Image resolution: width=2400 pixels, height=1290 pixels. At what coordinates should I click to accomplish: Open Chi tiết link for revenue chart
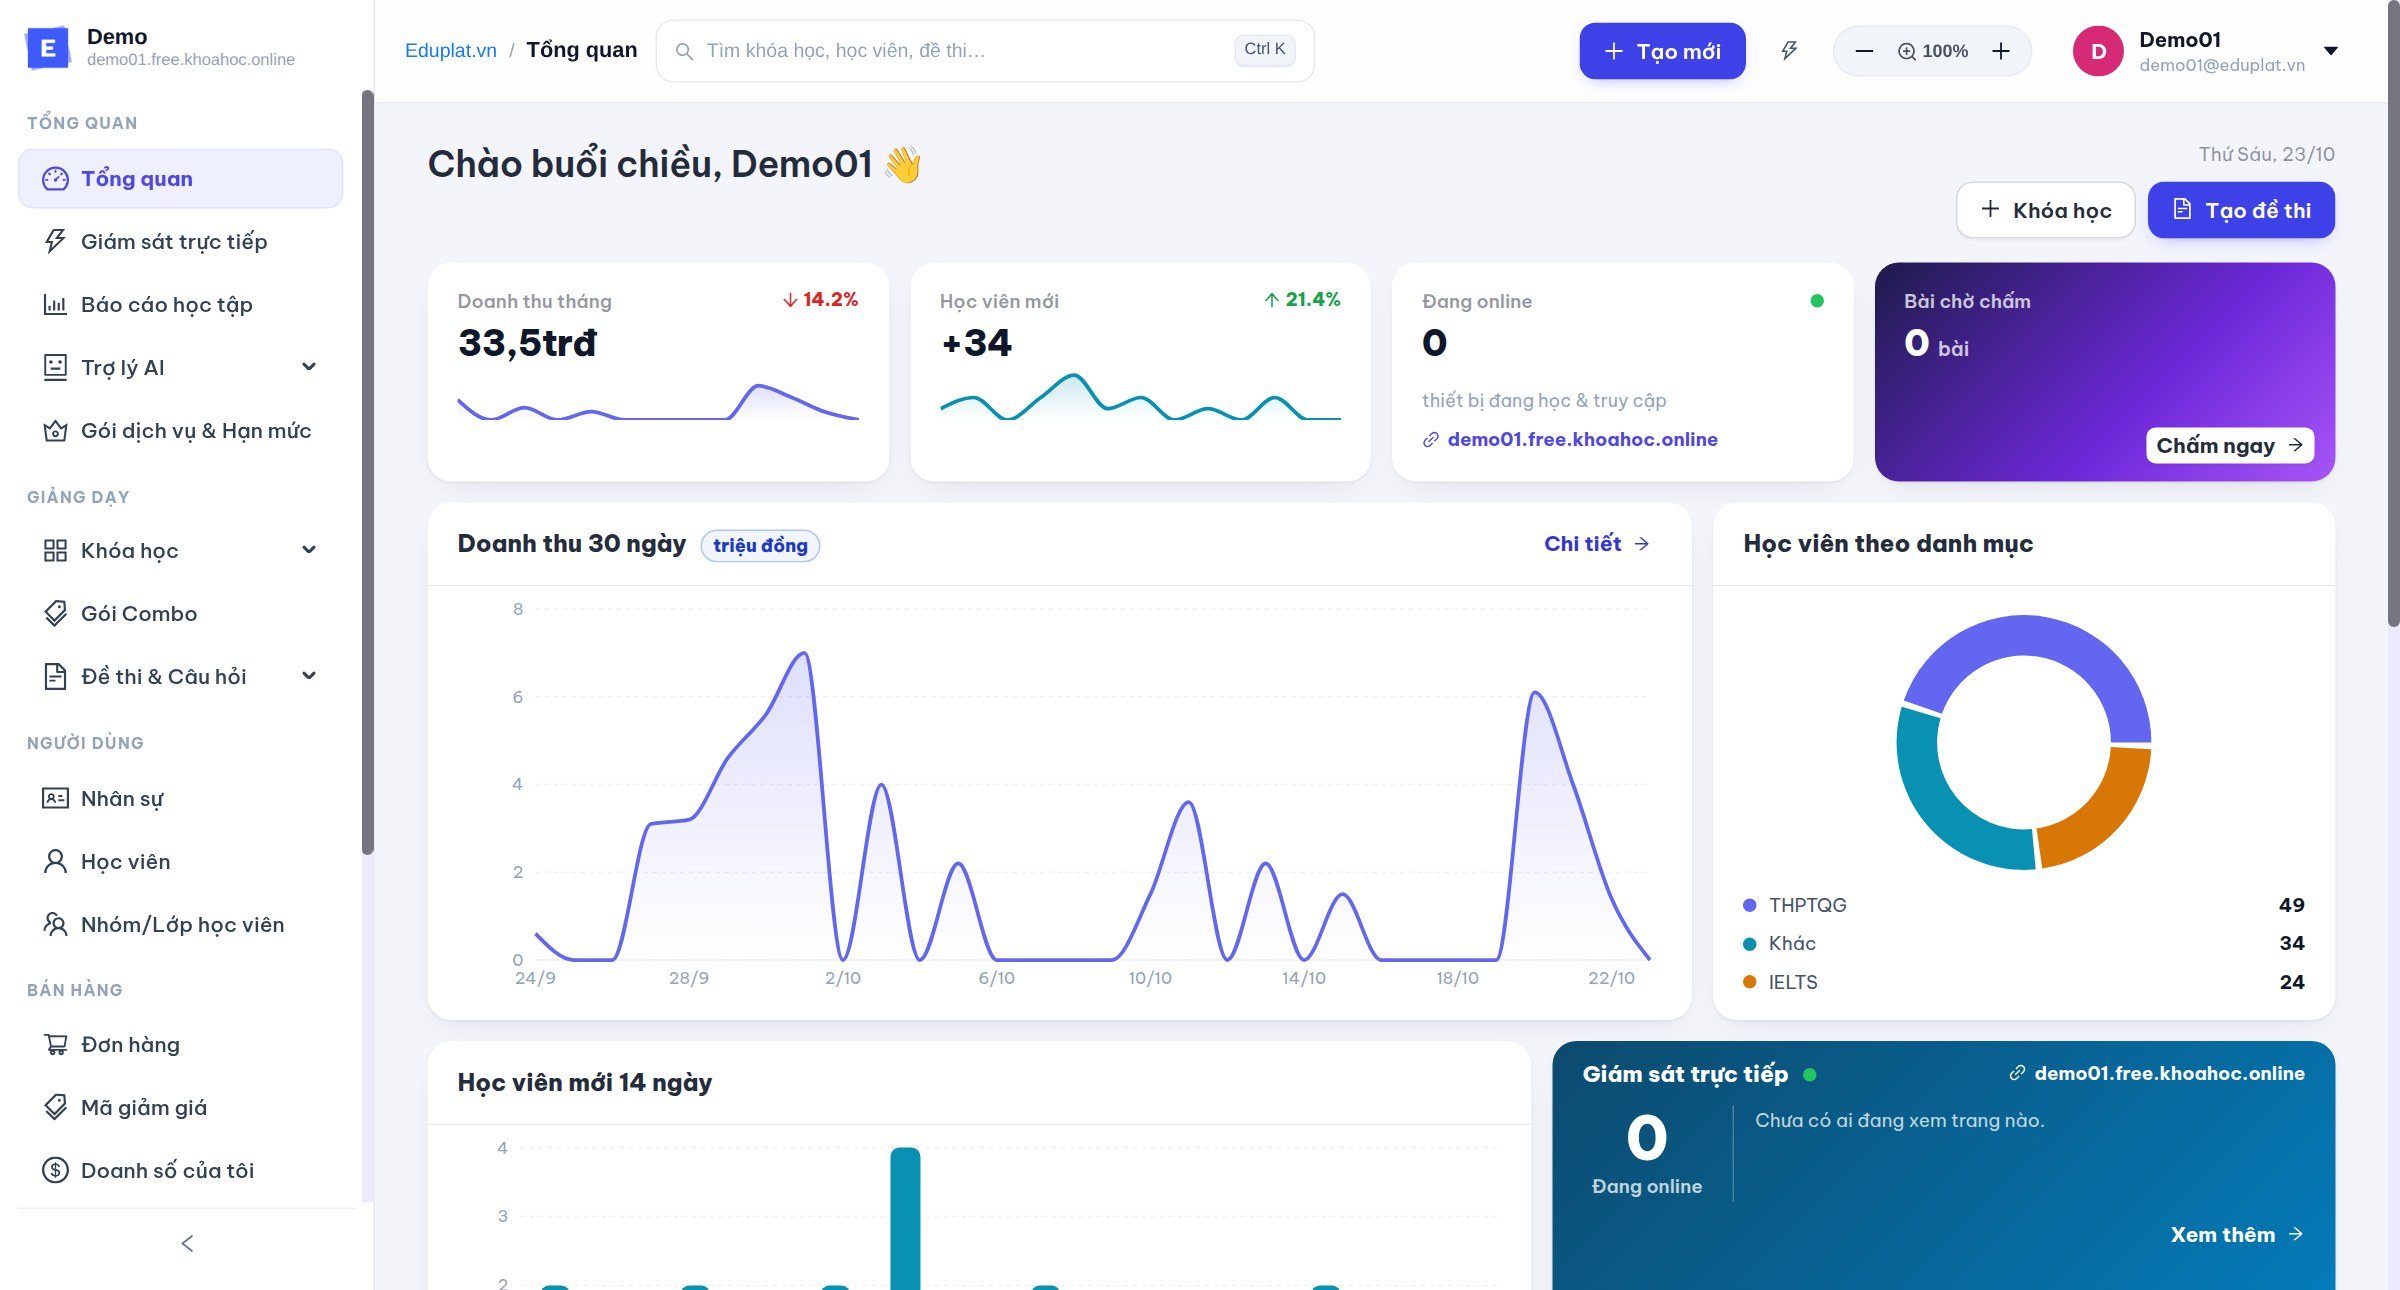point(1597,543)
